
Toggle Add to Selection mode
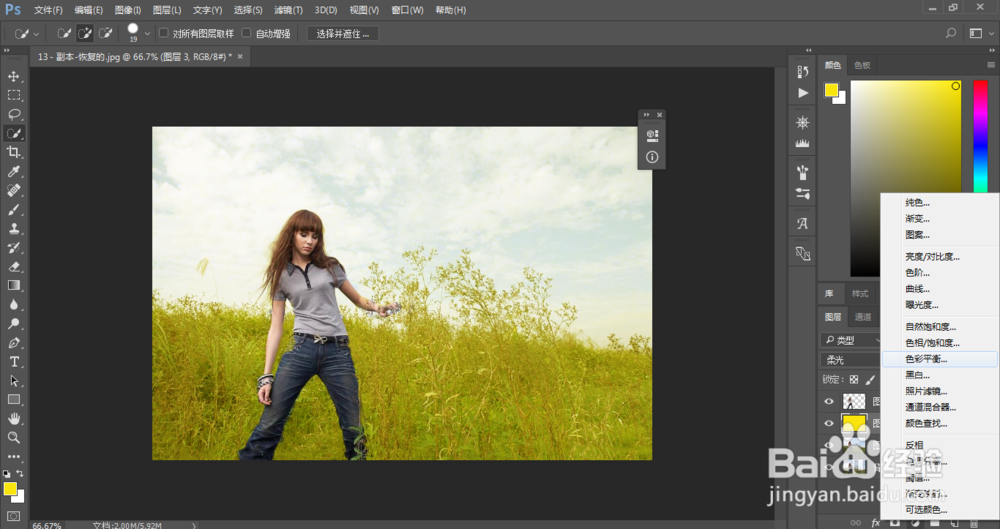pyautogui.click(x=85, y=33)
